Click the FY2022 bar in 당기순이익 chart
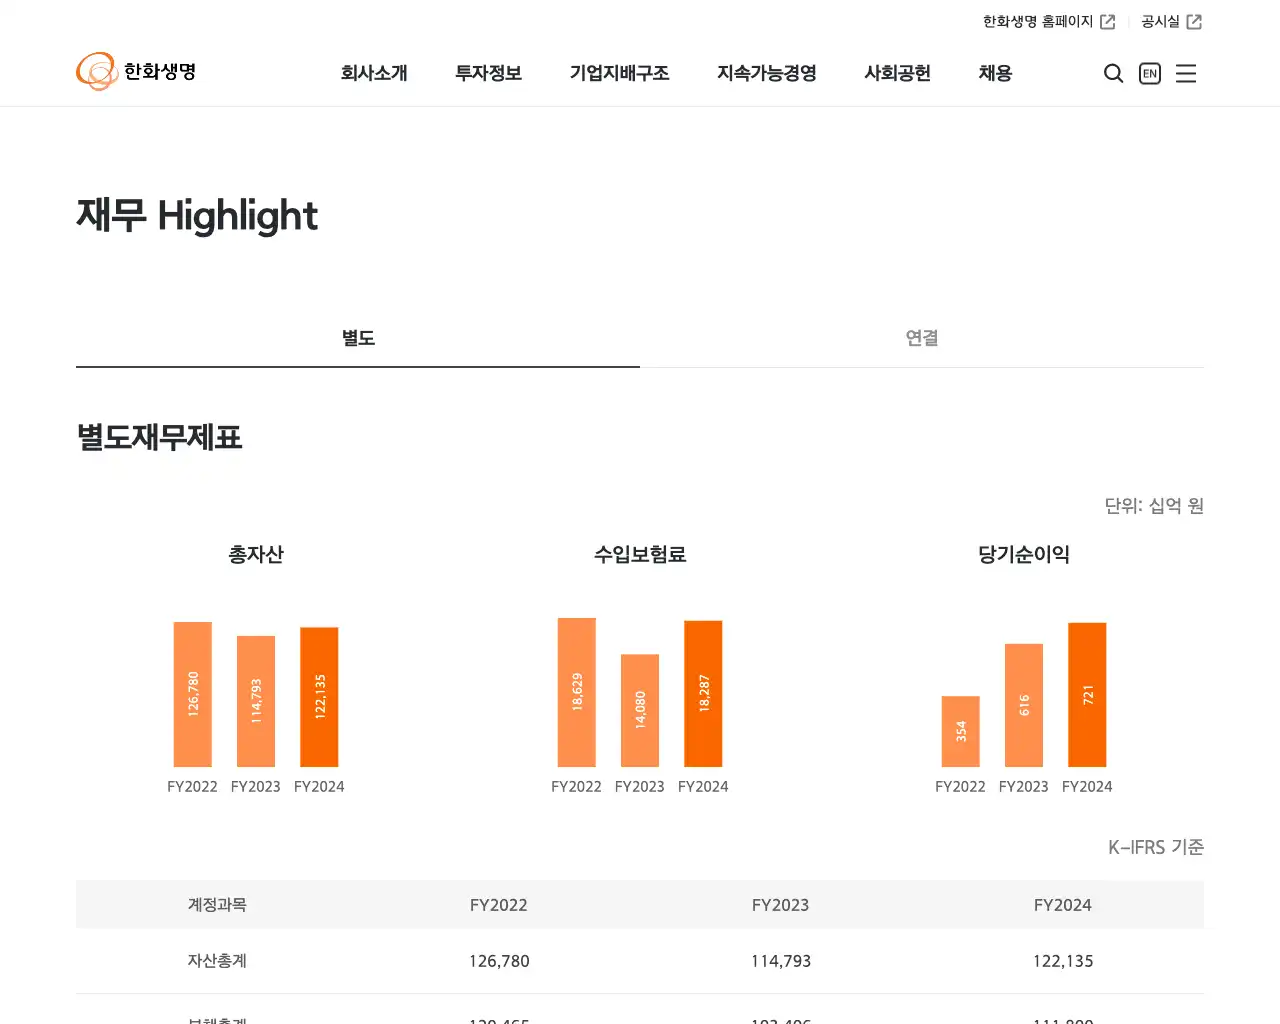 point(960,731)
